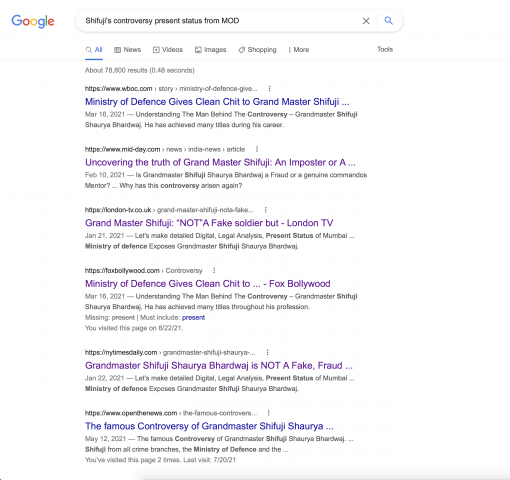
Task: Switch to the Shopping tab
Action: (x=257, y=50)
